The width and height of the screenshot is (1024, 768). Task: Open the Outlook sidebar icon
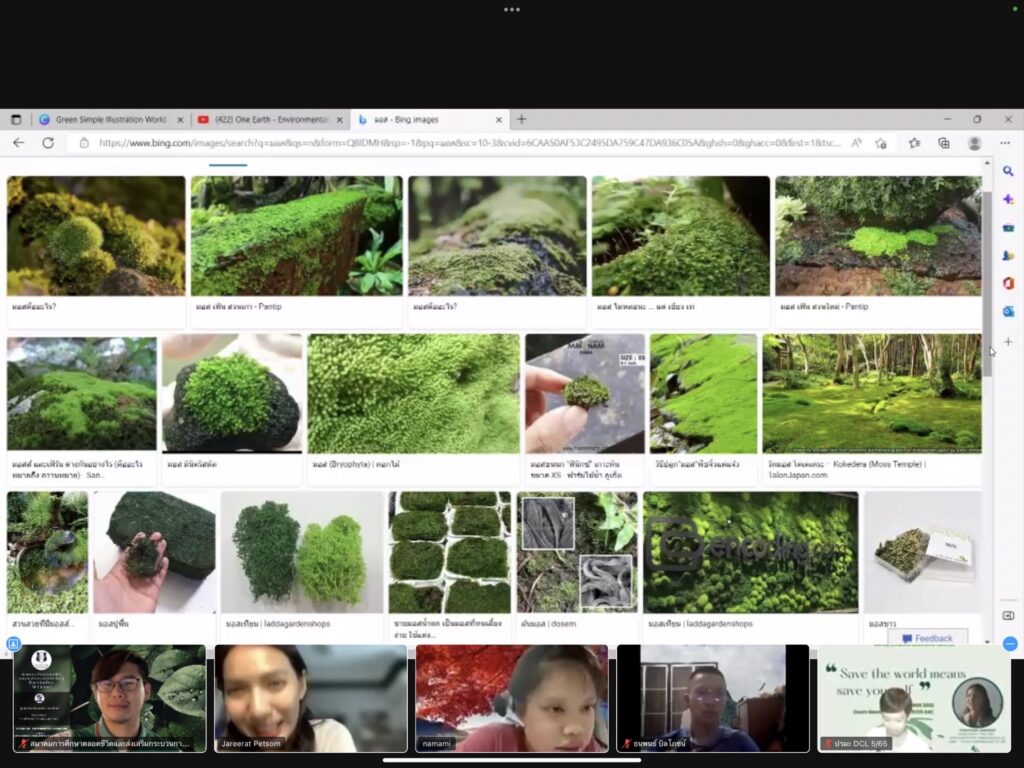(x=1008, y=312)
